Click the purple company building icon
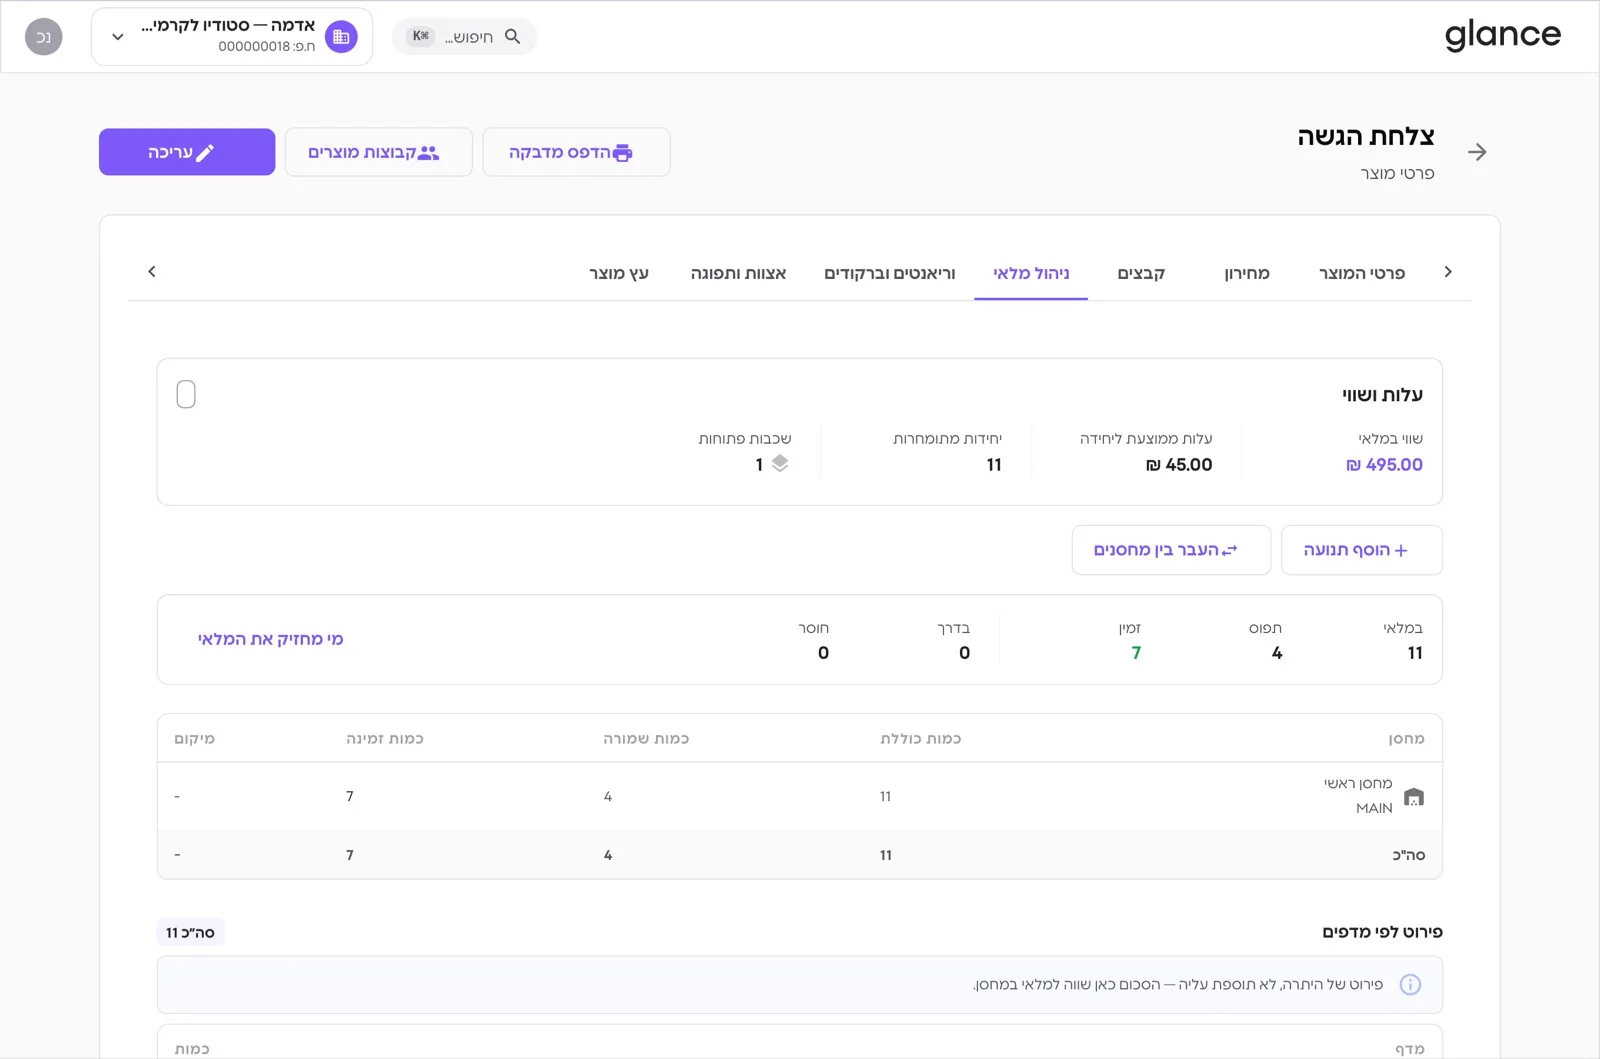The width and height of the screenshot is (1600, 1059). pos(341,37)
